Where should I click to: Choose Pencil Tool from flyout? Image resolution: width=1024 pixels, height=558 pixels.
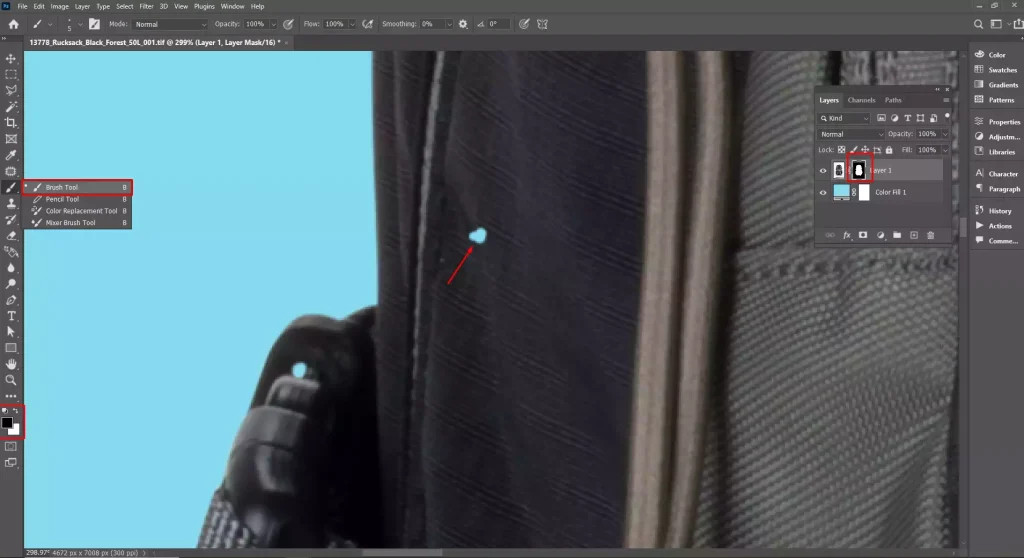coord(78,199)
